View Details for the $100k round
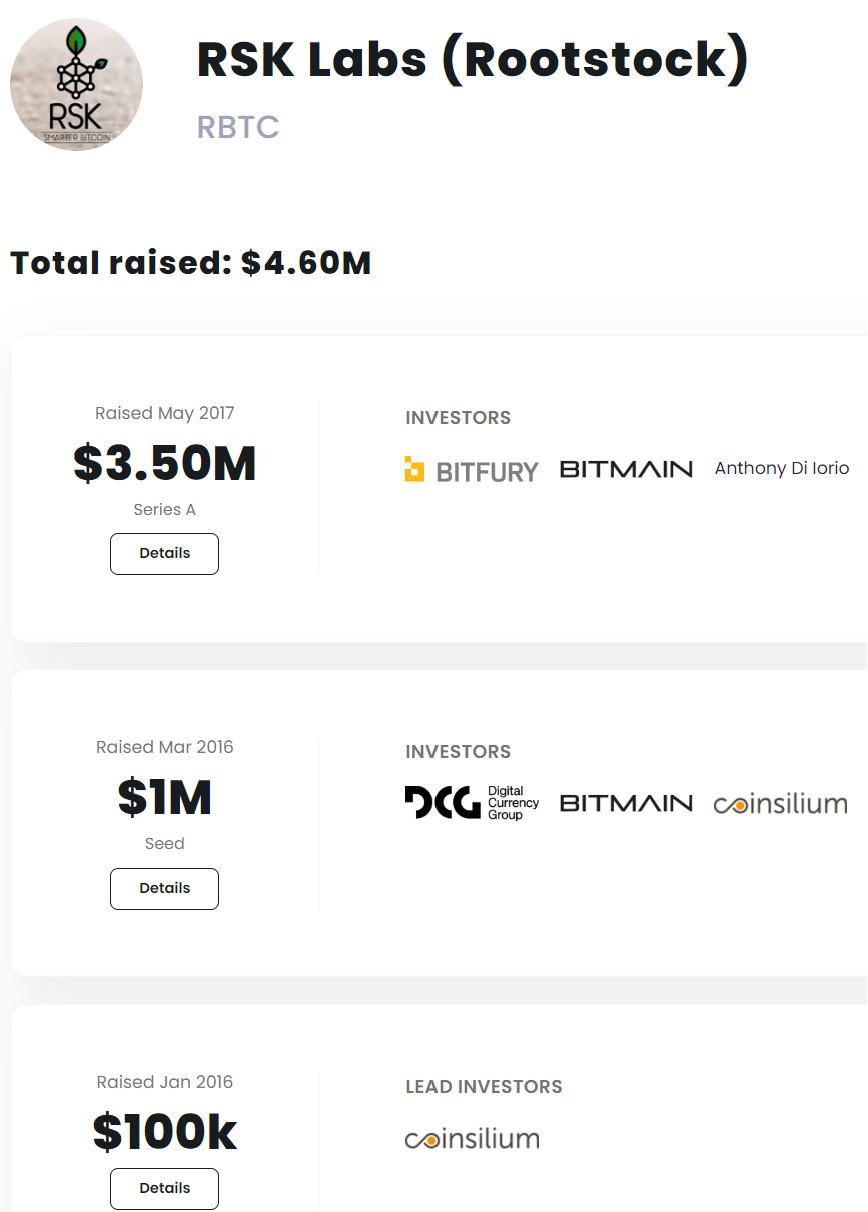 (x=164, y=1188)
